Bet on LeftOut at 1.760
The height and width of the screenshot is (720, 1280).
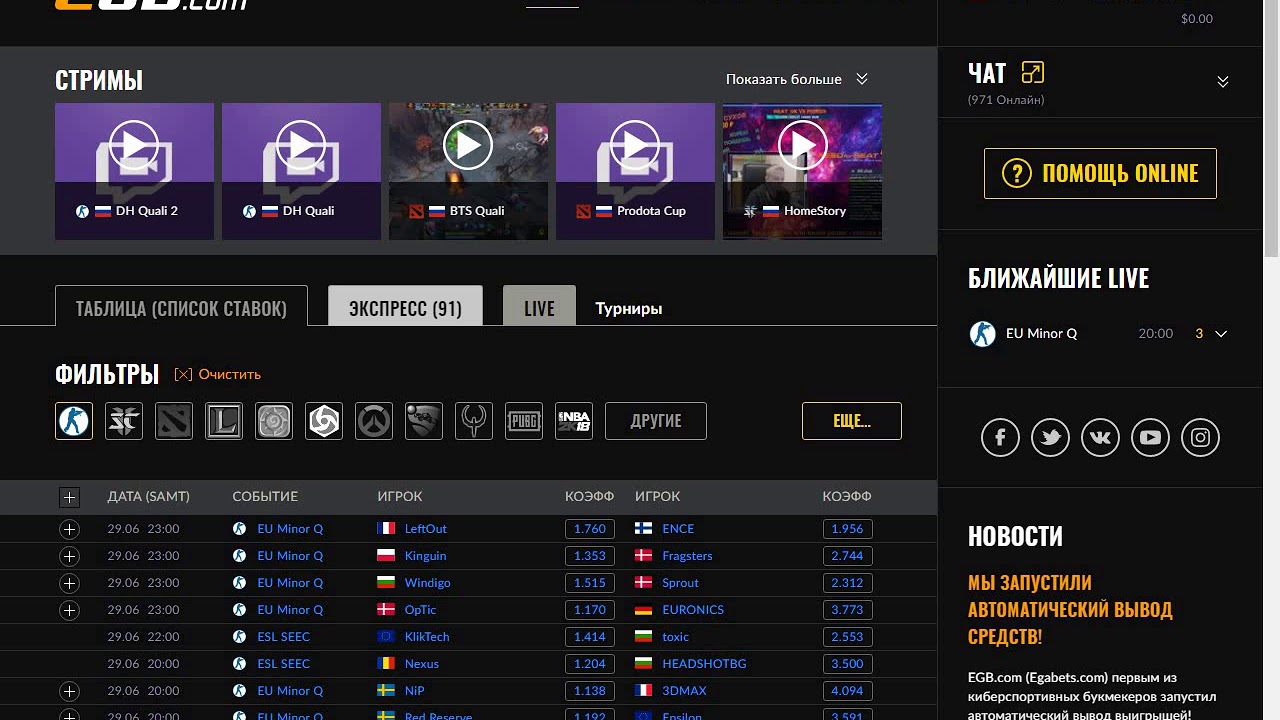click(x=591, y=529)
